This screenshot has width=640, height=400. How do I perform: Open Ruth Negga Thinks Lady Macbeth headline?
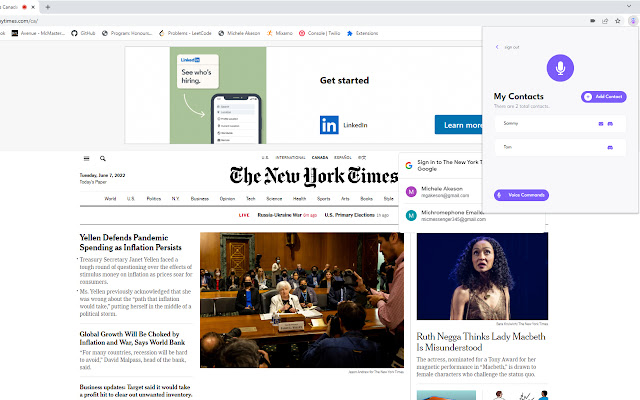[481, 342]
